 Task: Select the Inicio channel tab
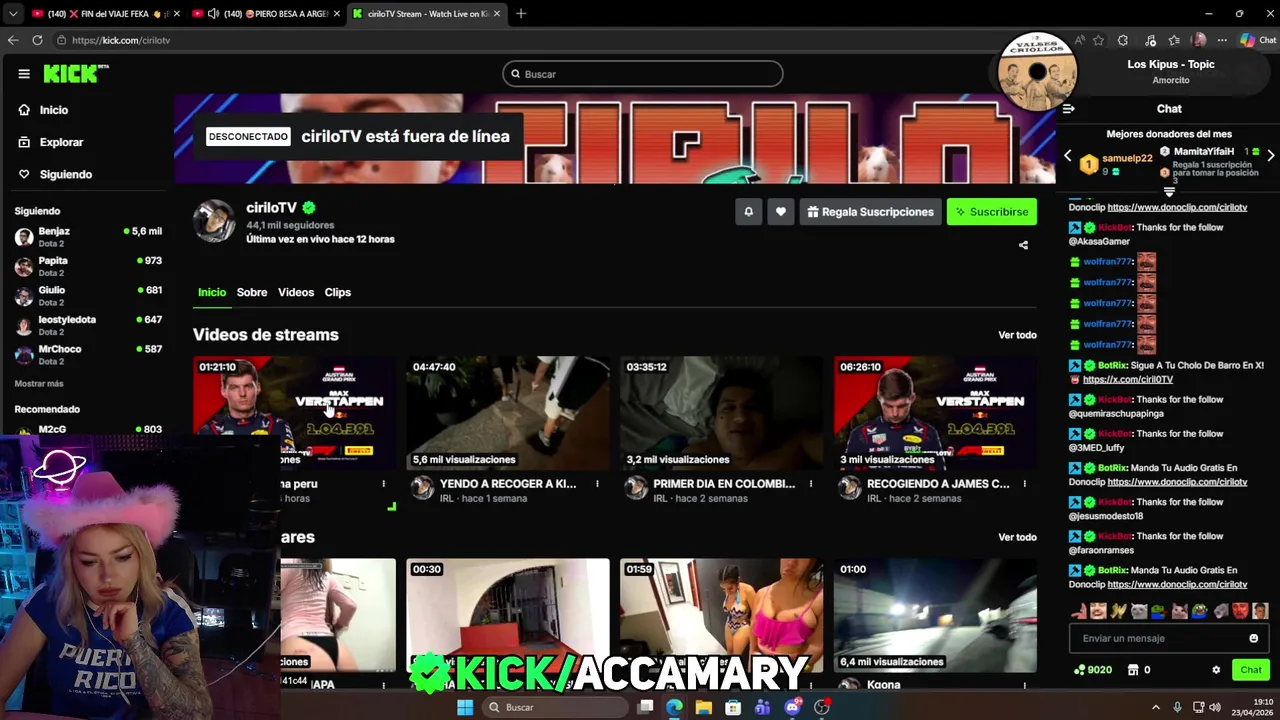pos(212,292)
